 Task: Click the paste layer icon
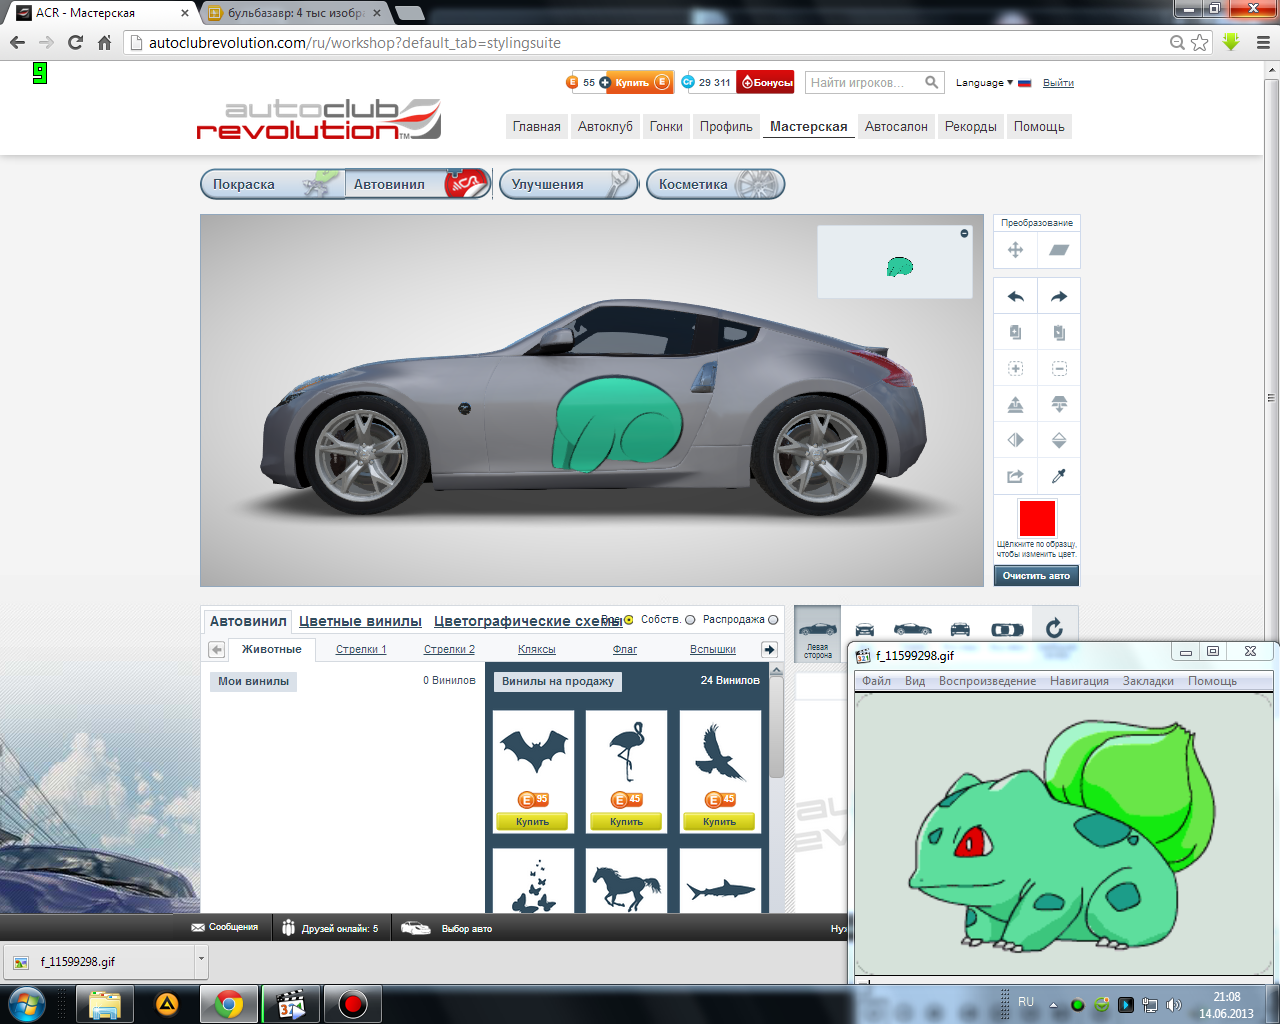click(1059, 333)
